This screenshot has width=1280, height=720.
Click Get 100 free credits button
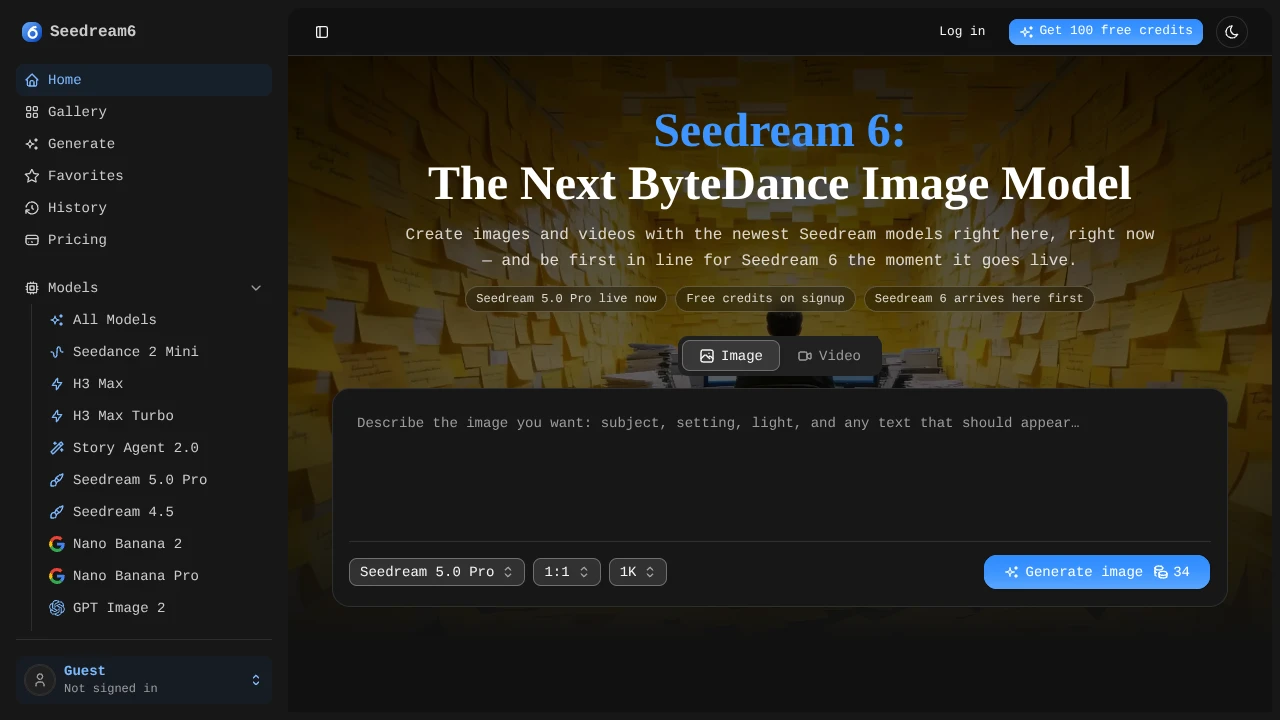pyautogui.click(x=1106, y=32)
